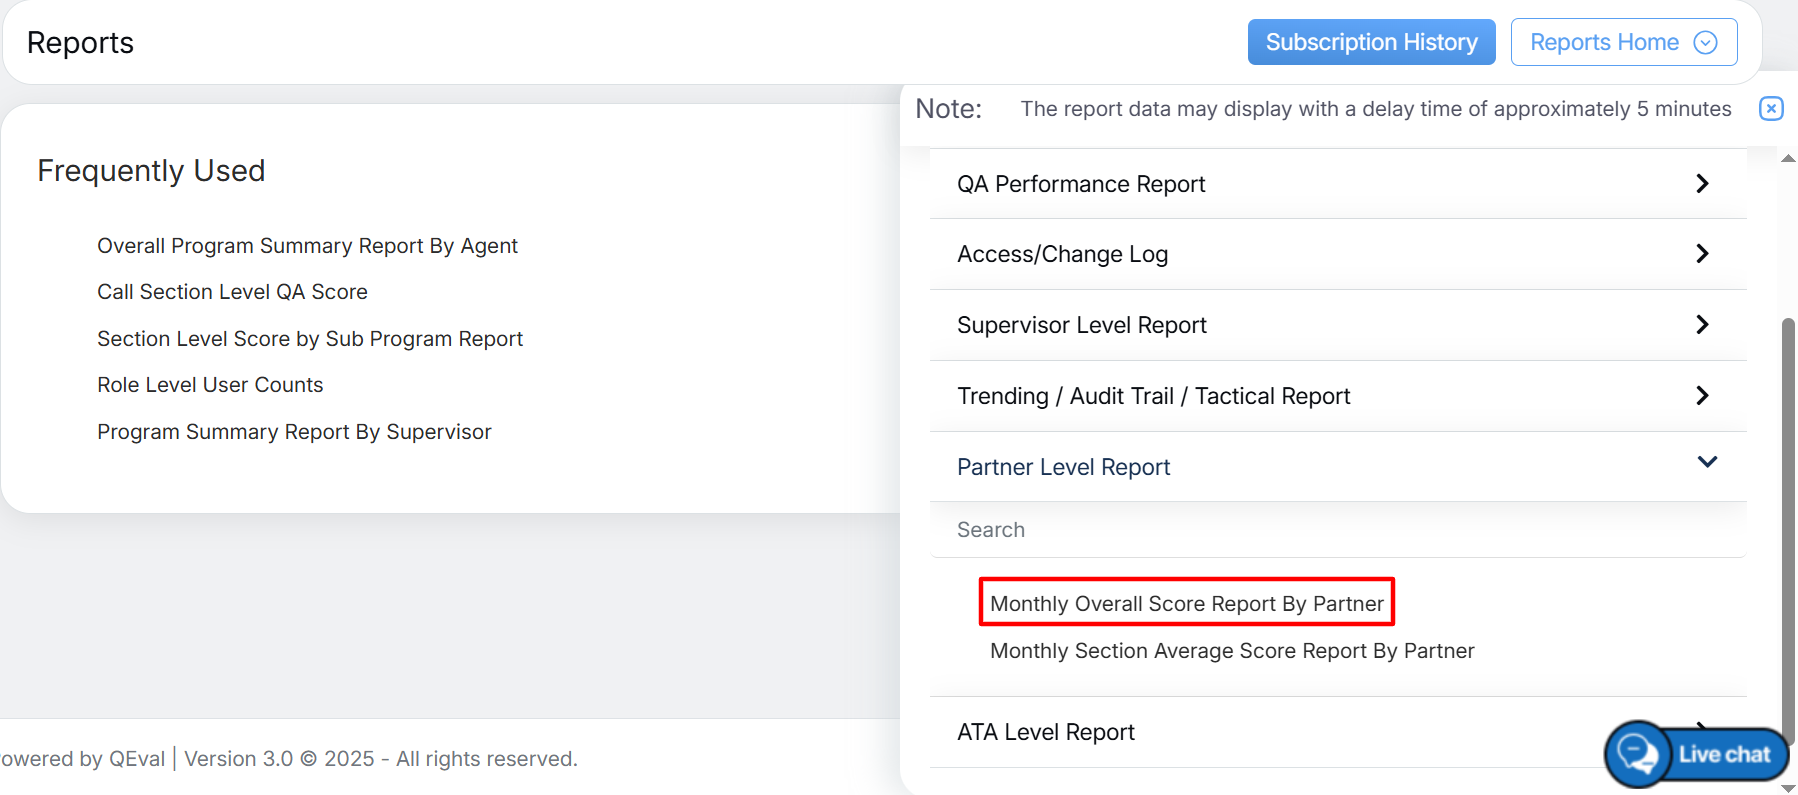
Task: Click the Search field under Partner Level Report
Action: click(1337, 530)
